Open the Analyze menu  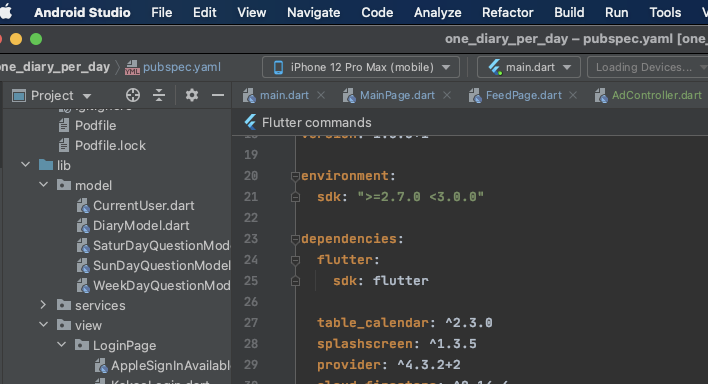[x=438, y=12]
